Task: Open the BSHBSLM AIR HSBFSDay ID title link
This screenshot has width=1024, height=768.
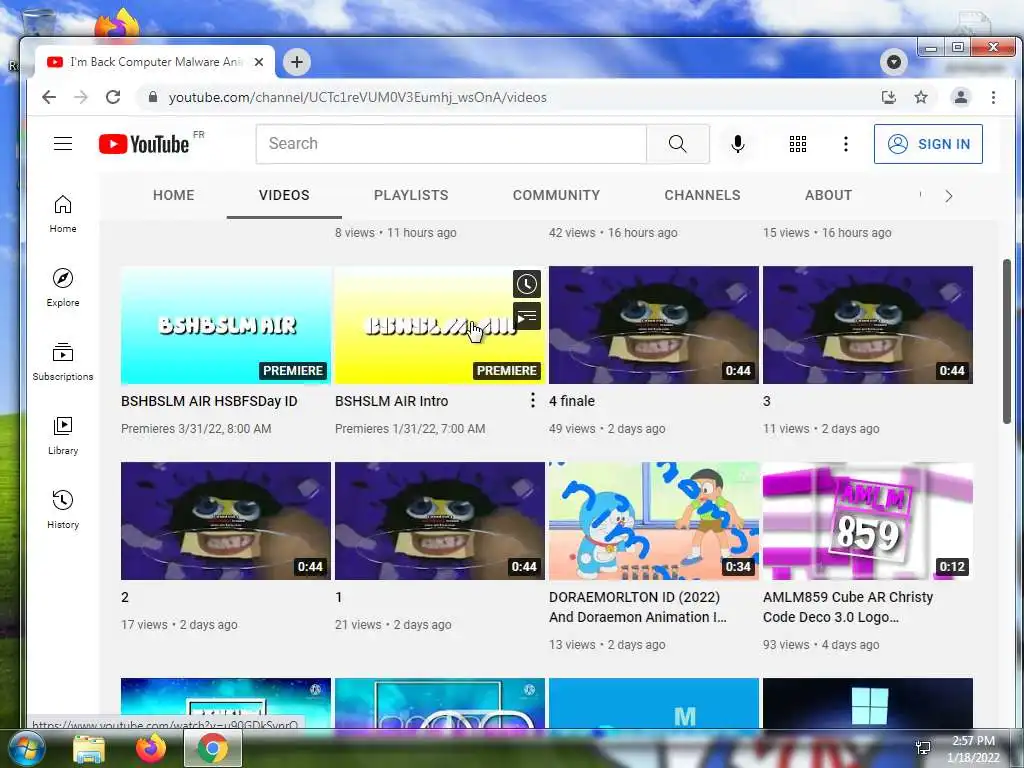Action: (x=209, y=401)
